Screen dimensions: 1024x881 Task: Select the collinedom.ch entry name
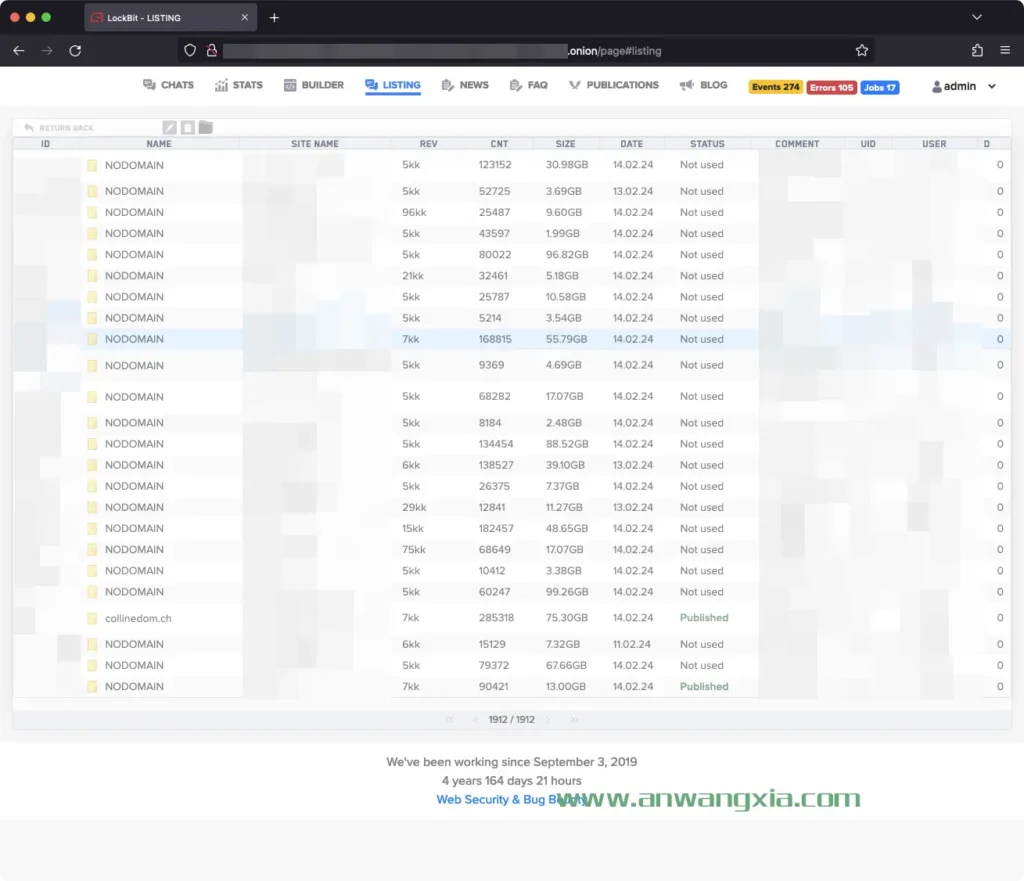tap(138, 618)
